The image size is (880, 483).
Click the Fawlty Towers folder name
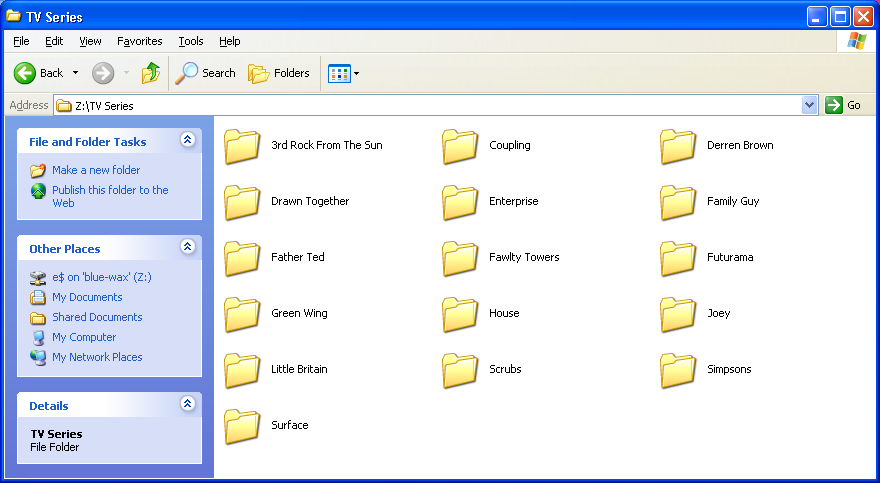click(x=524, y=257)
